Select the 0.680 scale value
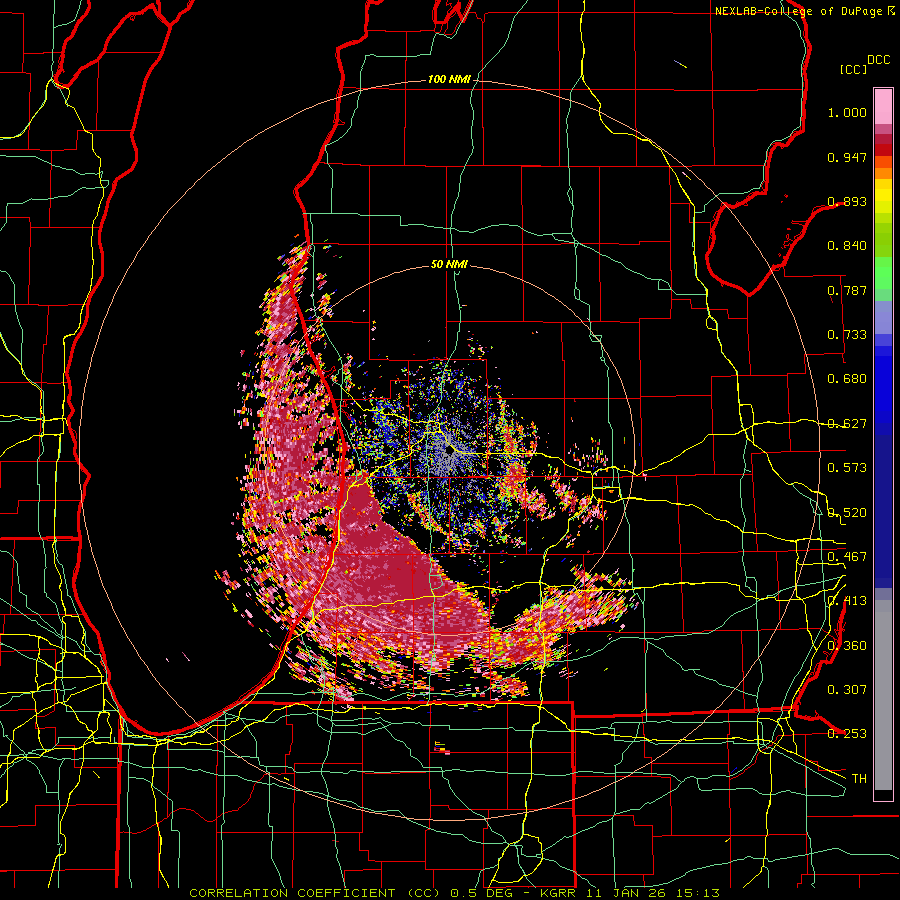Screen dimensions: 900x900 pos(847,379)
